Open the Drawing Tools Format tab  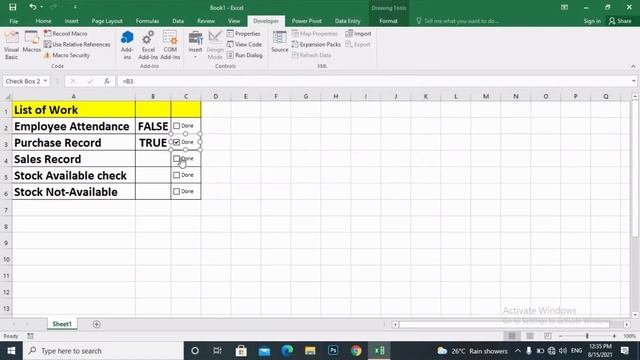388,21
